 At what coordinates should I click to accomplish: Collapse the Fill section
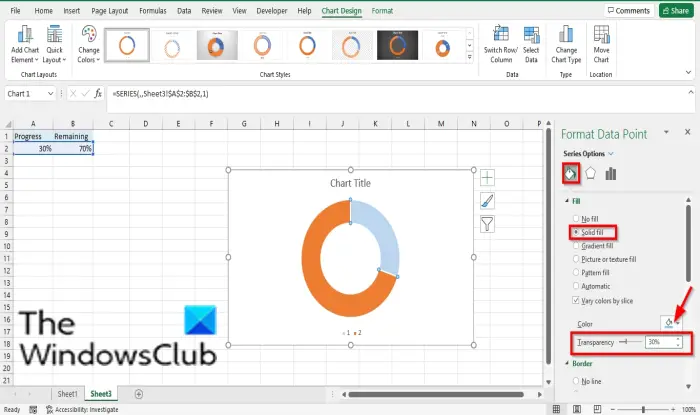click(567, 201)
